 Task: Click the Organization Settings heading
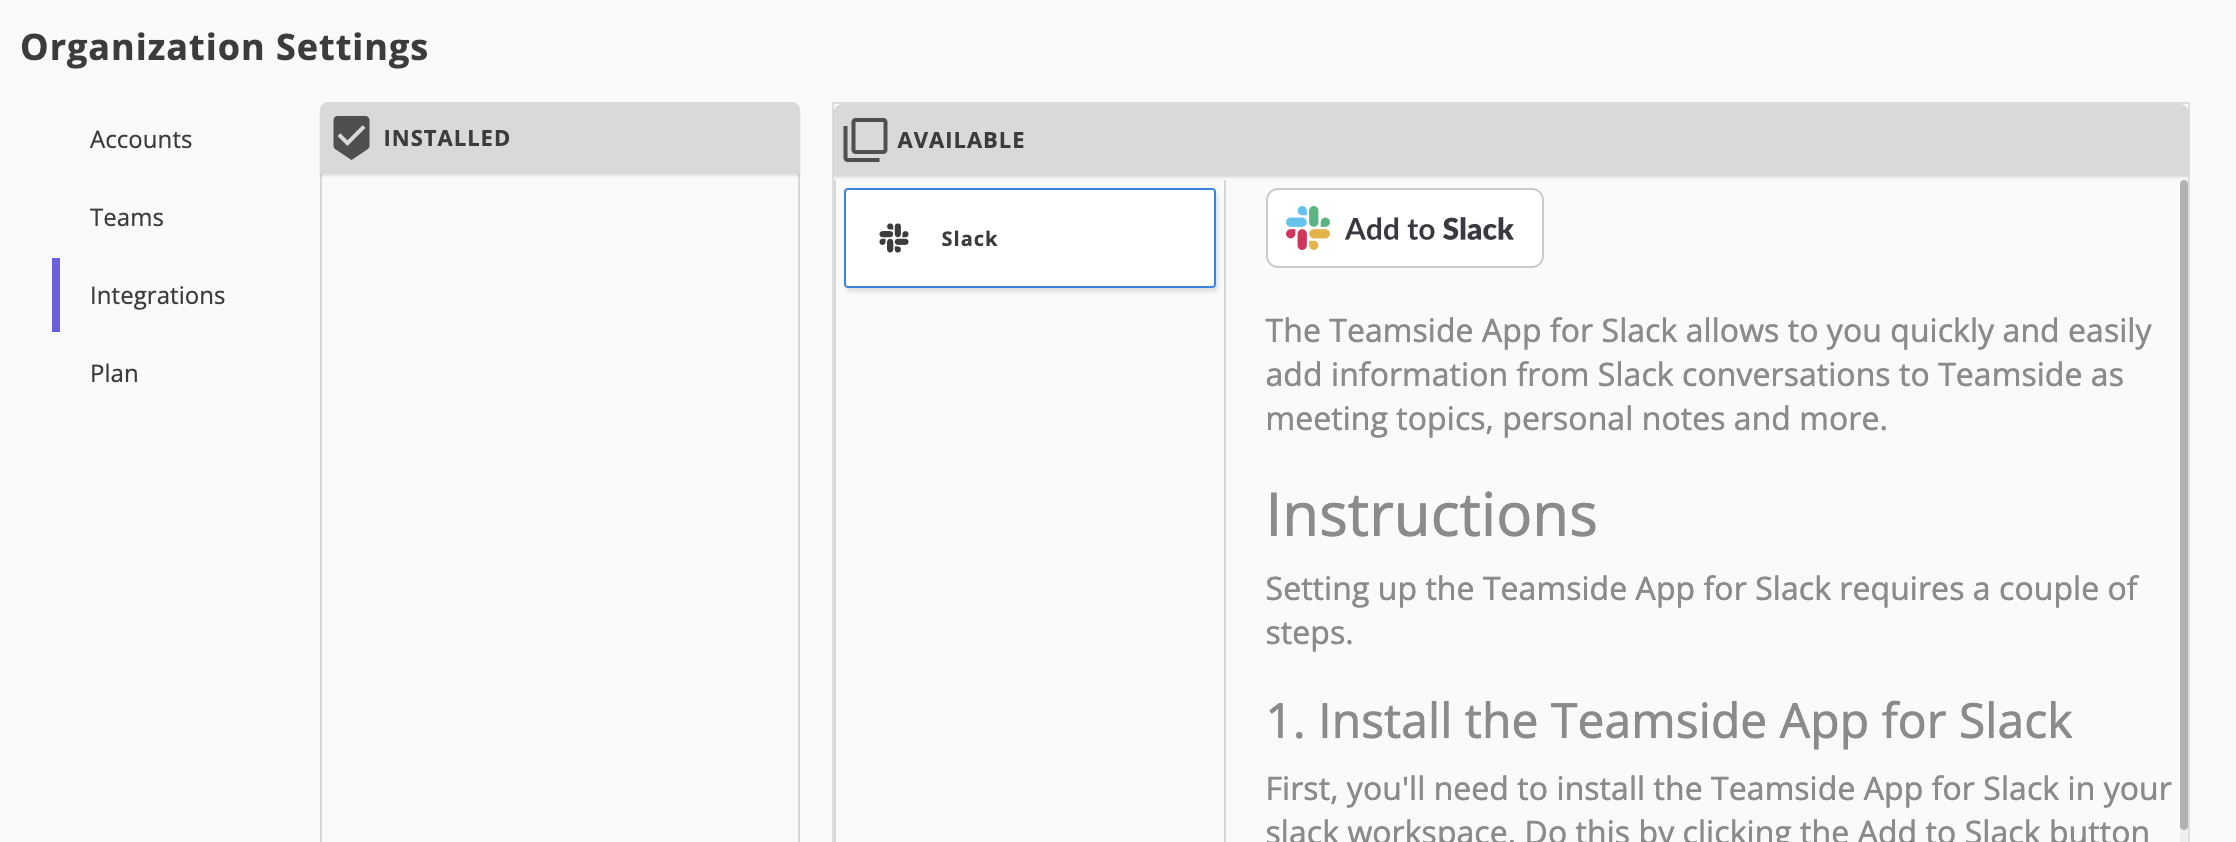click(x=224, y=47)
